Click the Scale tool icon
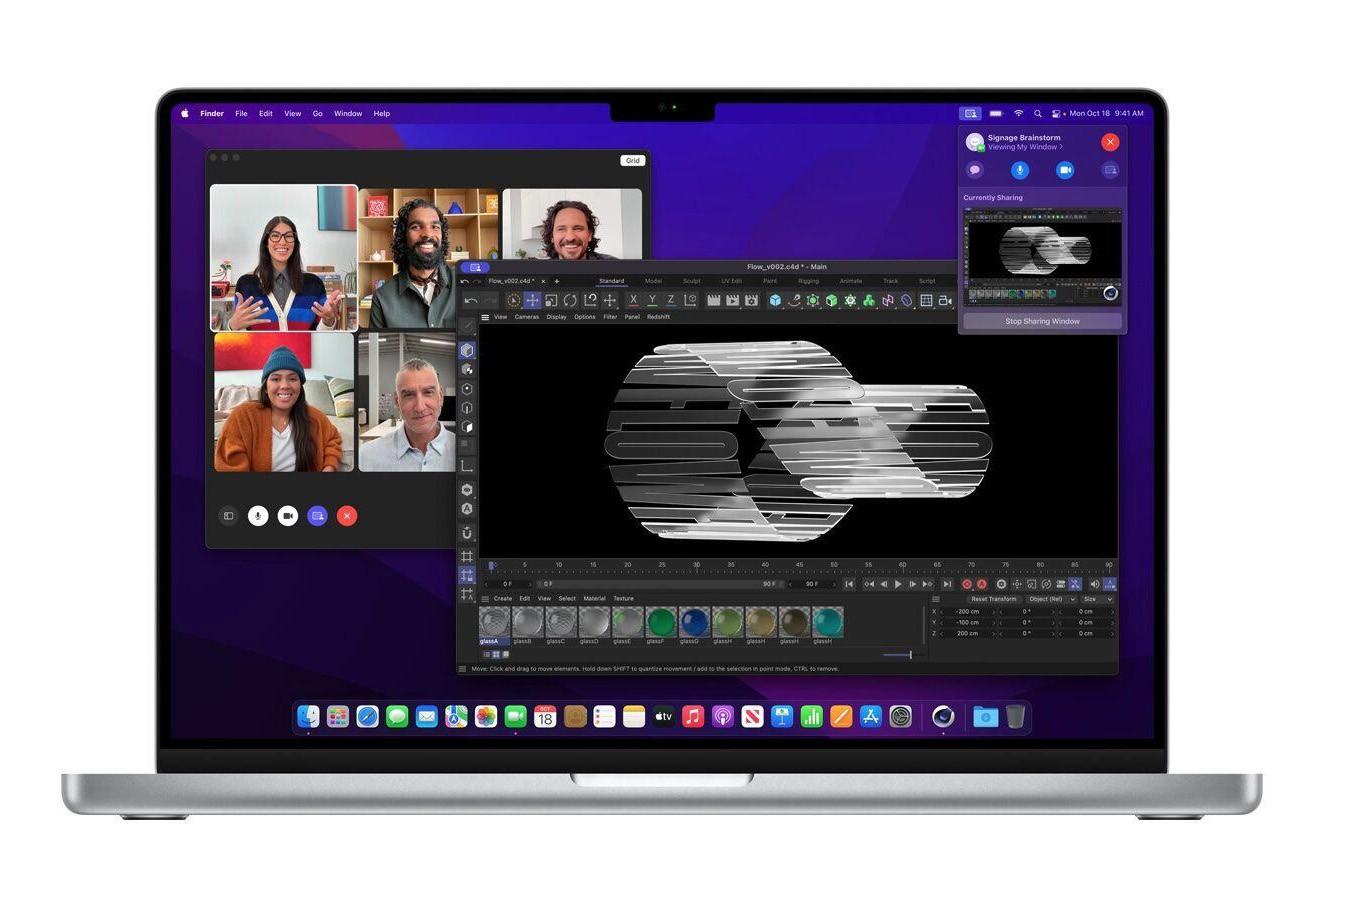The image size is (1350, 900). pos(551,300)
